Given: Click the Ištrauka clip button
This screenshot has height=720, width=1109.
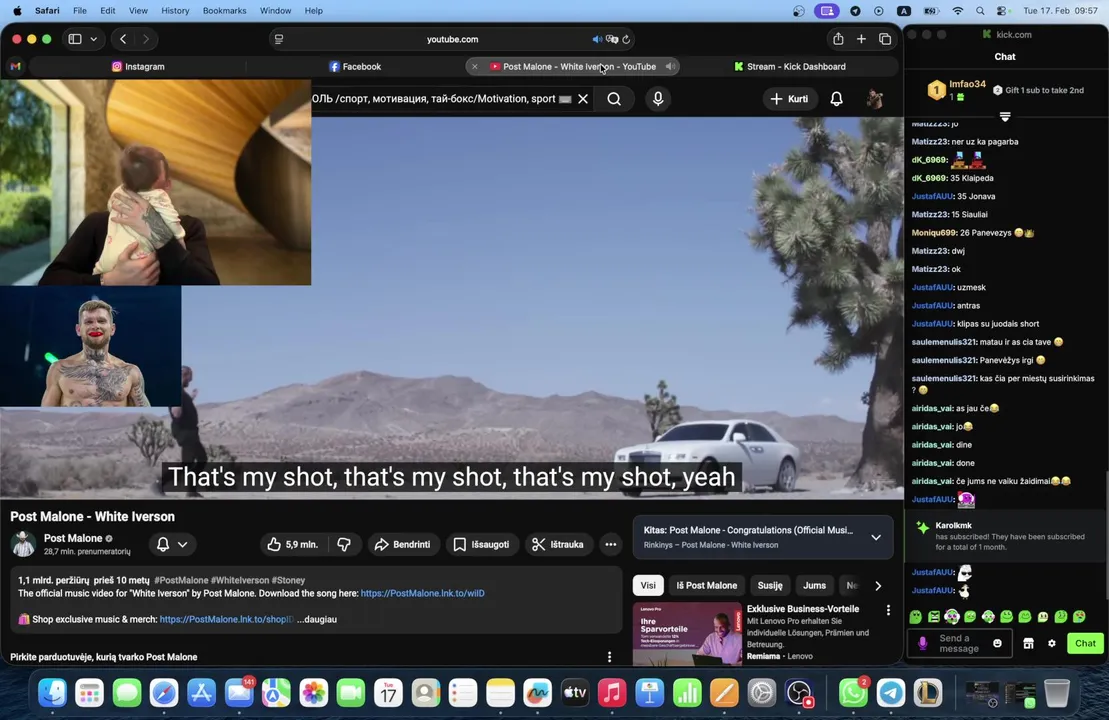Looking at the screenshot, I should [558, 545].
